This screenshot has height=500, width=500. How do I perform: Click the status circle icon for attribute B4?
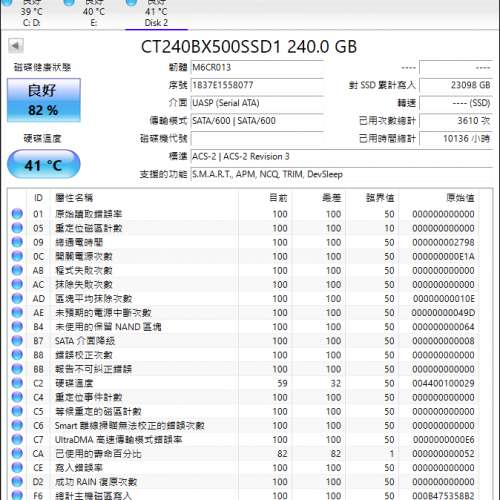click(x=17, y=327)
